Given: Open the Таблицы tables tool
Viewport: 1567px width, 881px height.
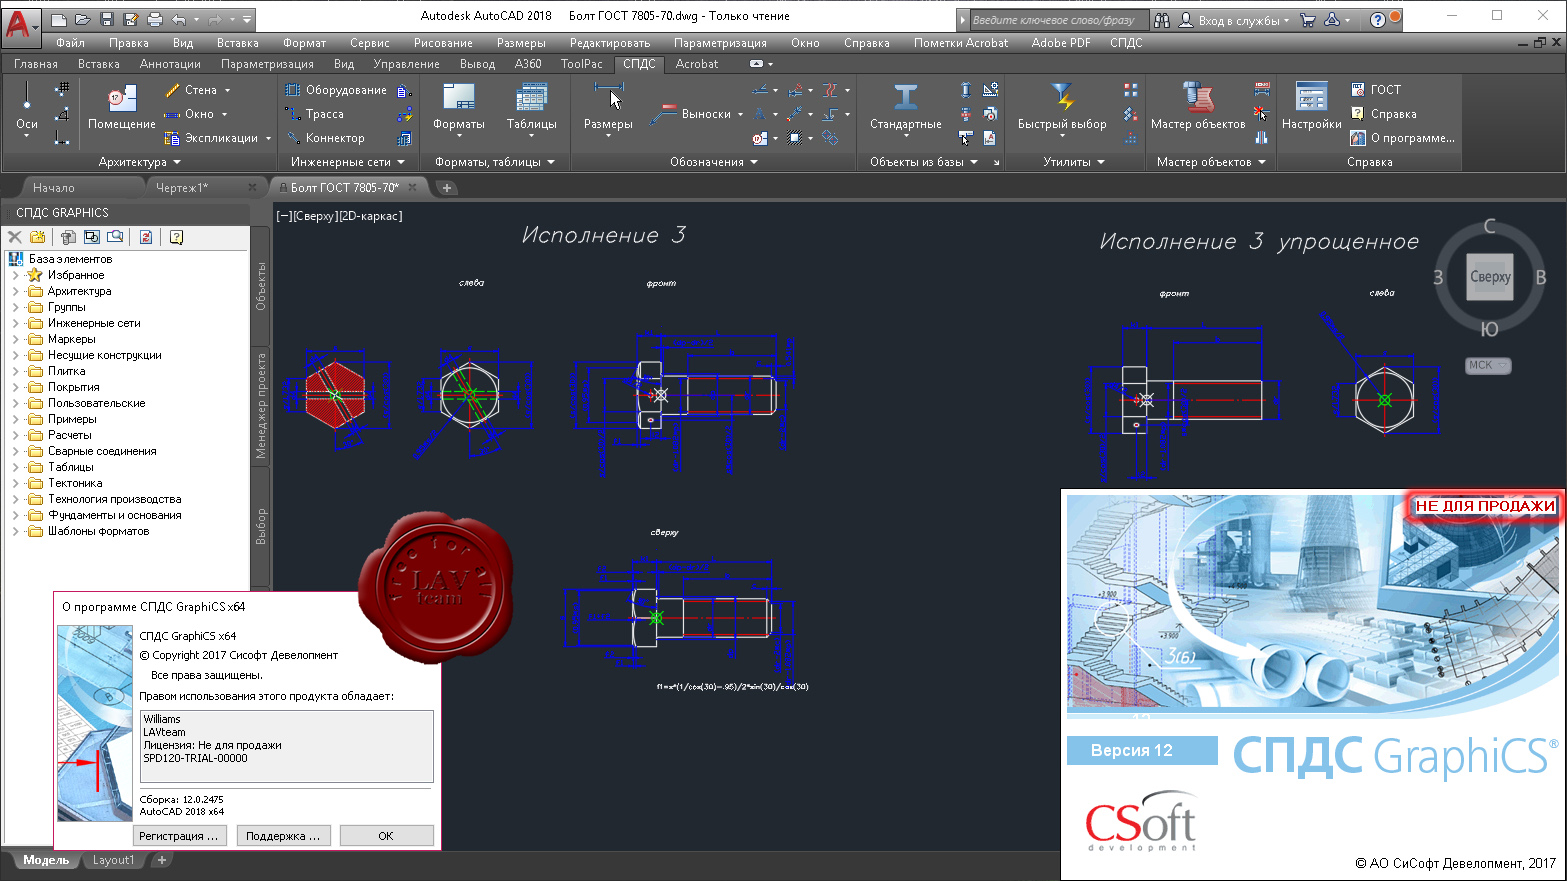Looking at the screenshot, I should (x=531, y=108).
